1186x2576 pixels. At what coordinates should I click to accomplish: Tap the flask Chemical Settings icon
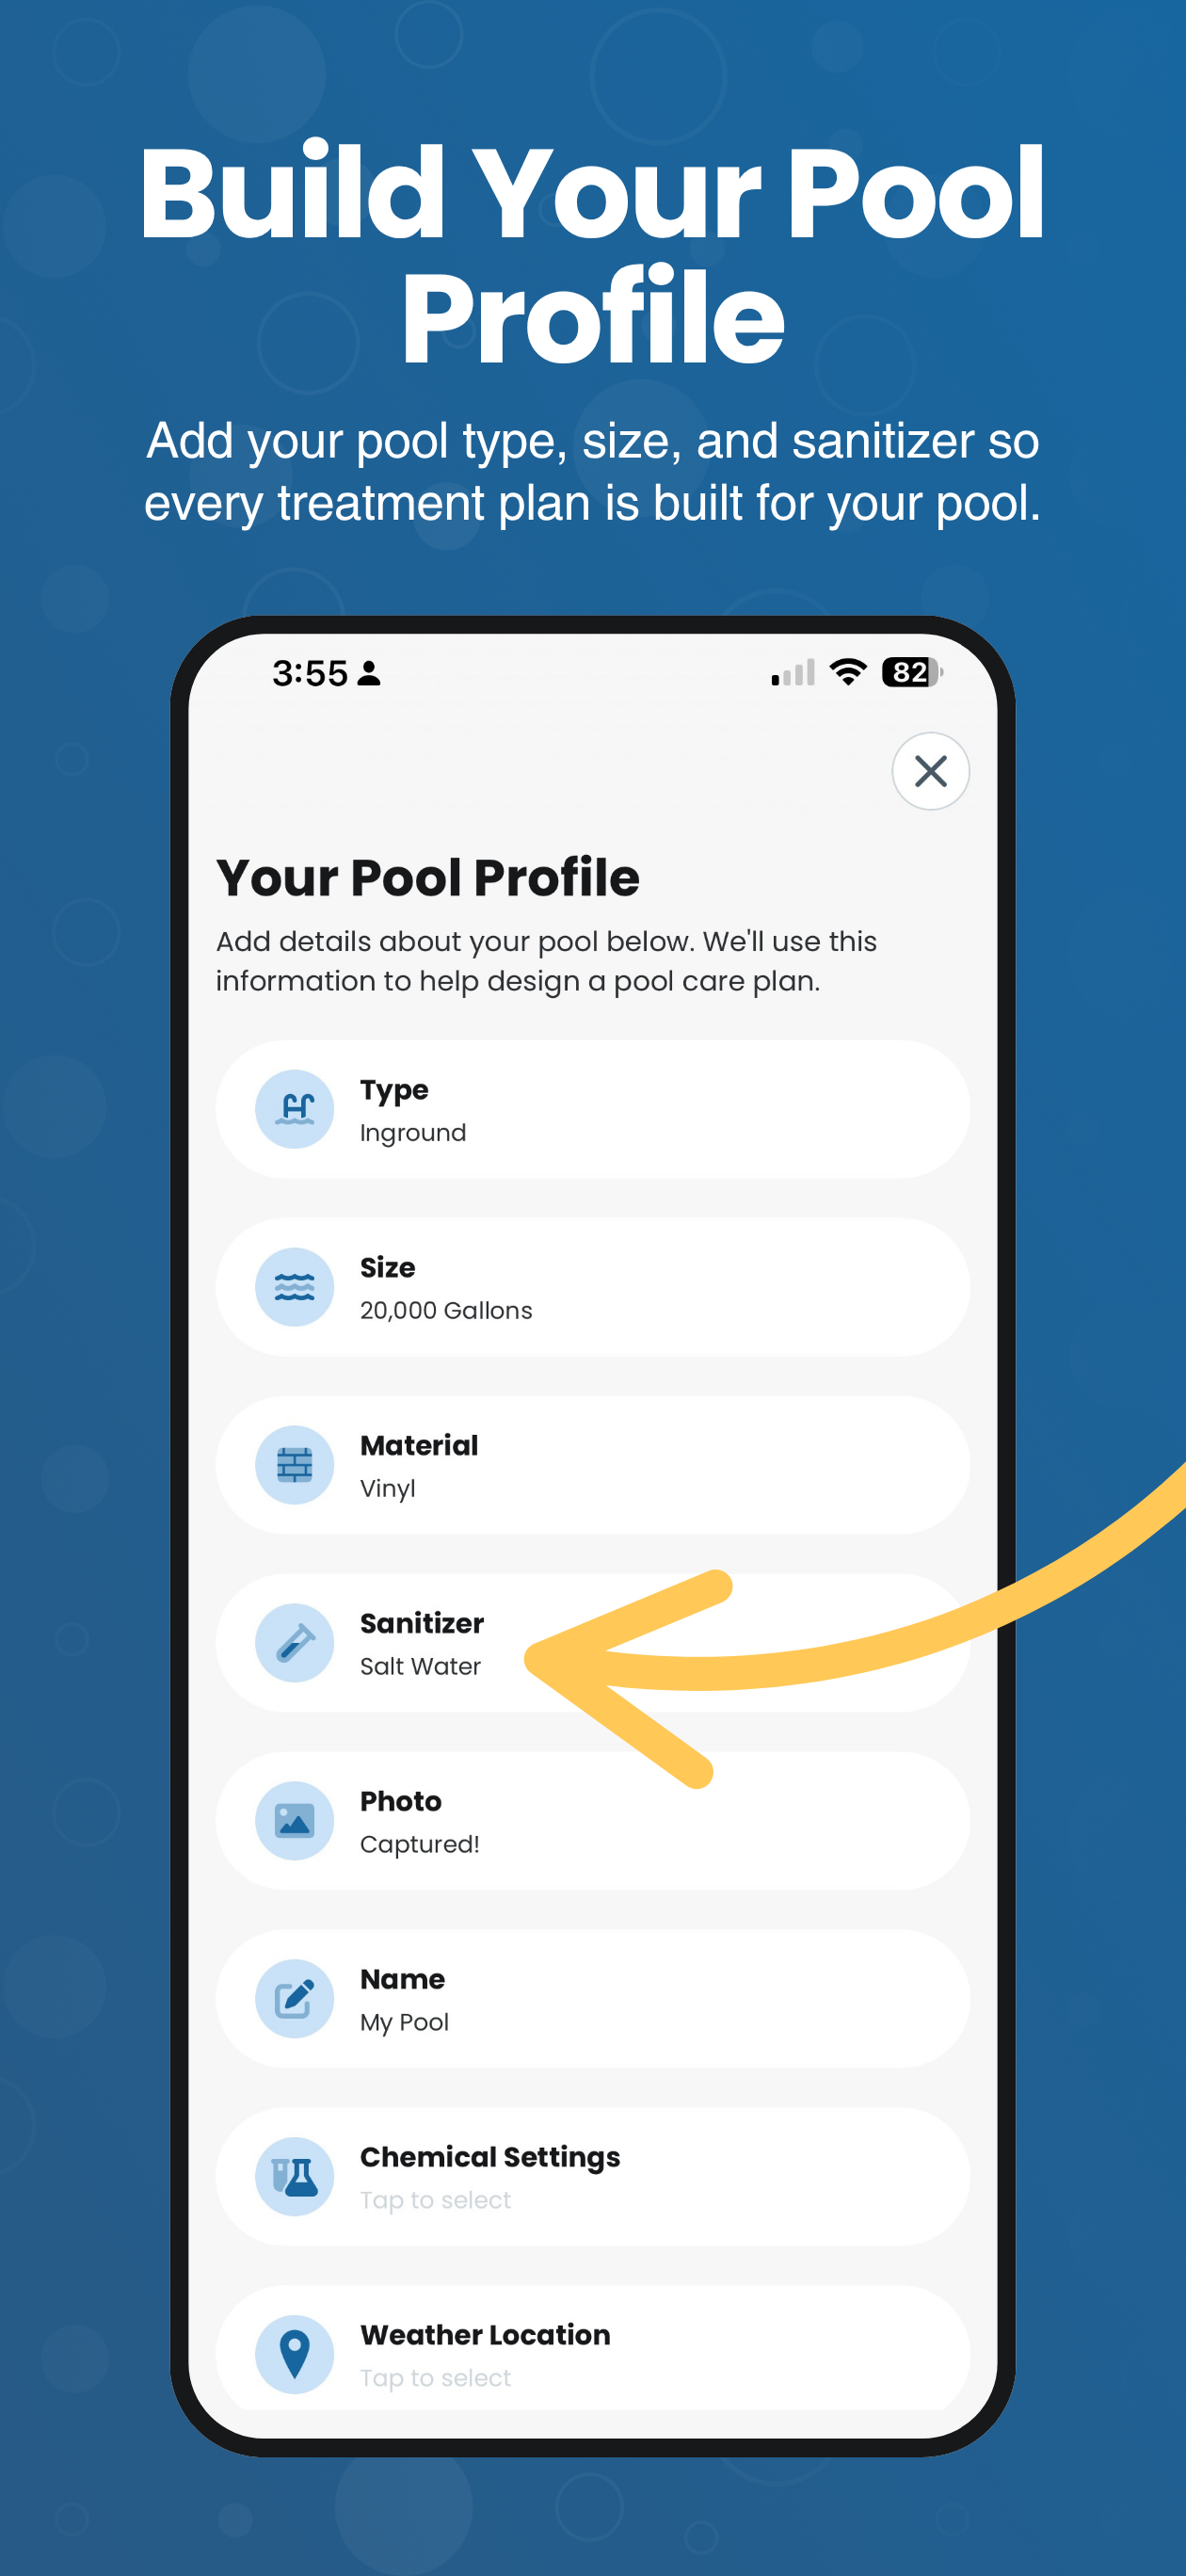294,2177
